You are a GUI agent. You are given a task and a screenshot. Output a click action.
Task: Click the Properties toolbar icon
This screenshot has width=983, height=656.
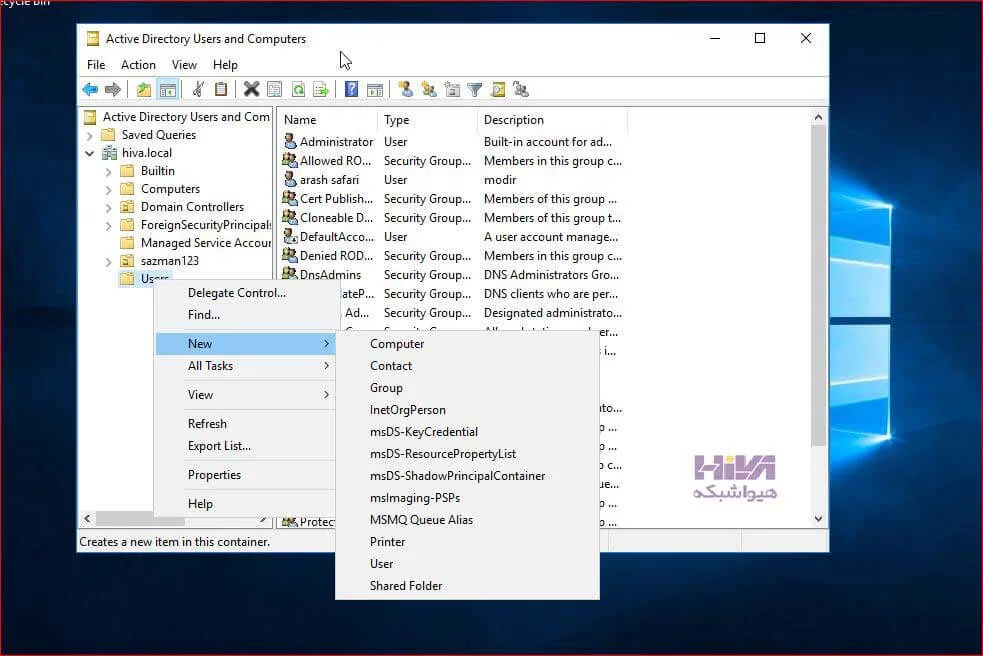(275, 90)
